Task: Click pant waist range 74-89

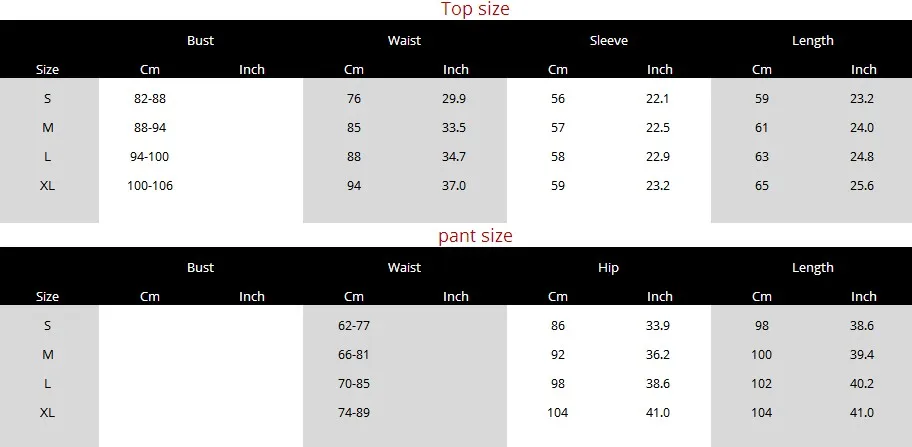Action: pos(354,413)
